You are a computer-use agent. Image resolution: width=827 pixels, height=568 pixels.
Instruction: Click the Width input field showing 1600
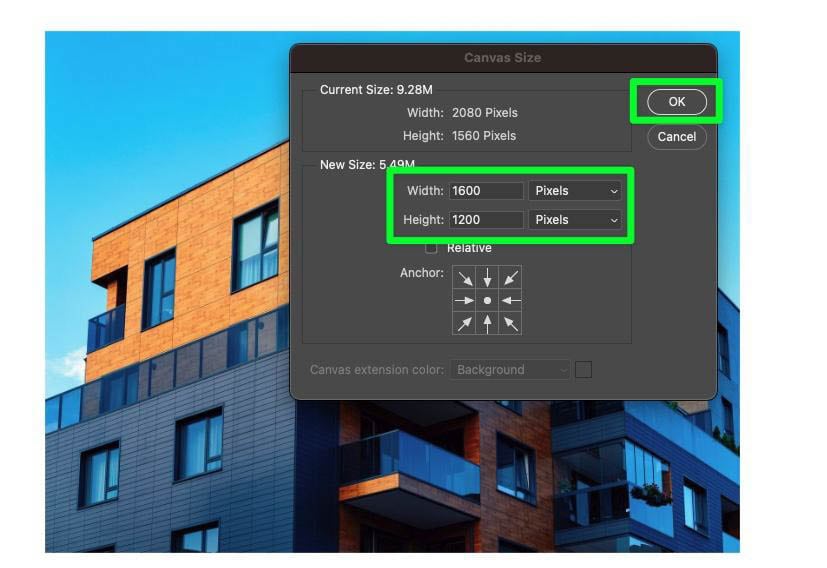tap(486, 191)
